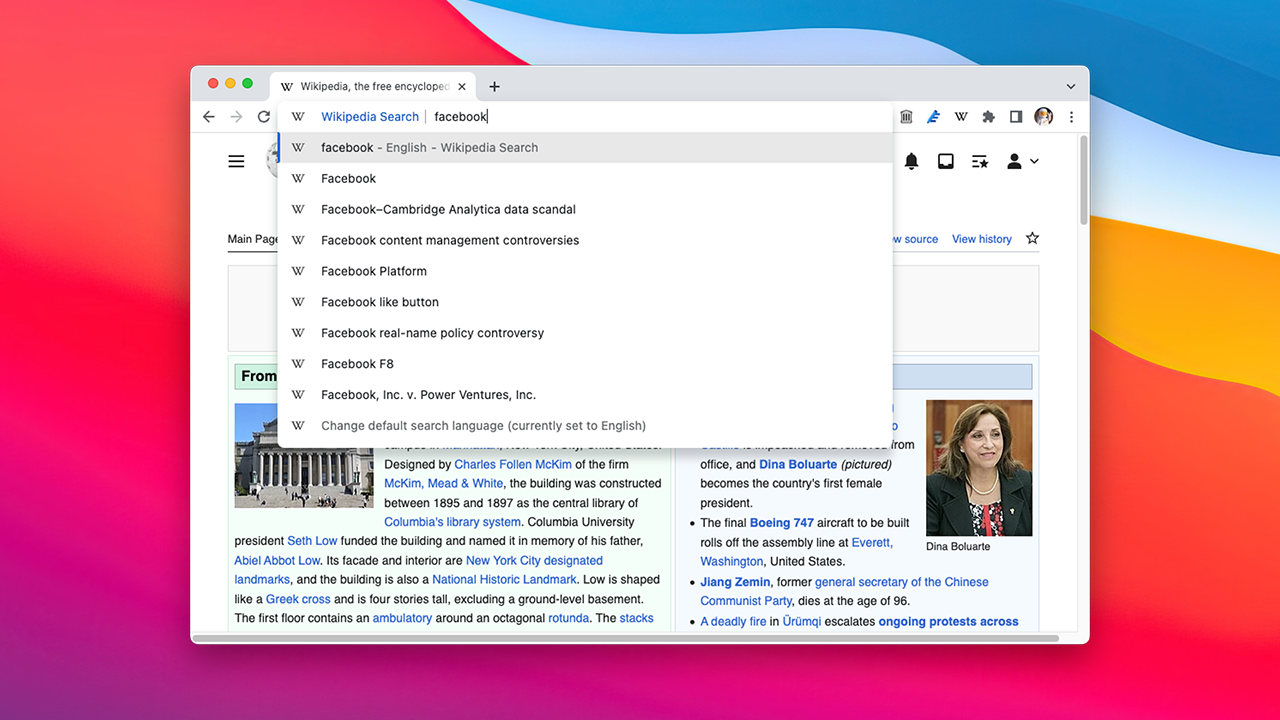Open Wikipedia alerts bell
This screenshot has height=720, width=1280.
pos(911,161)
